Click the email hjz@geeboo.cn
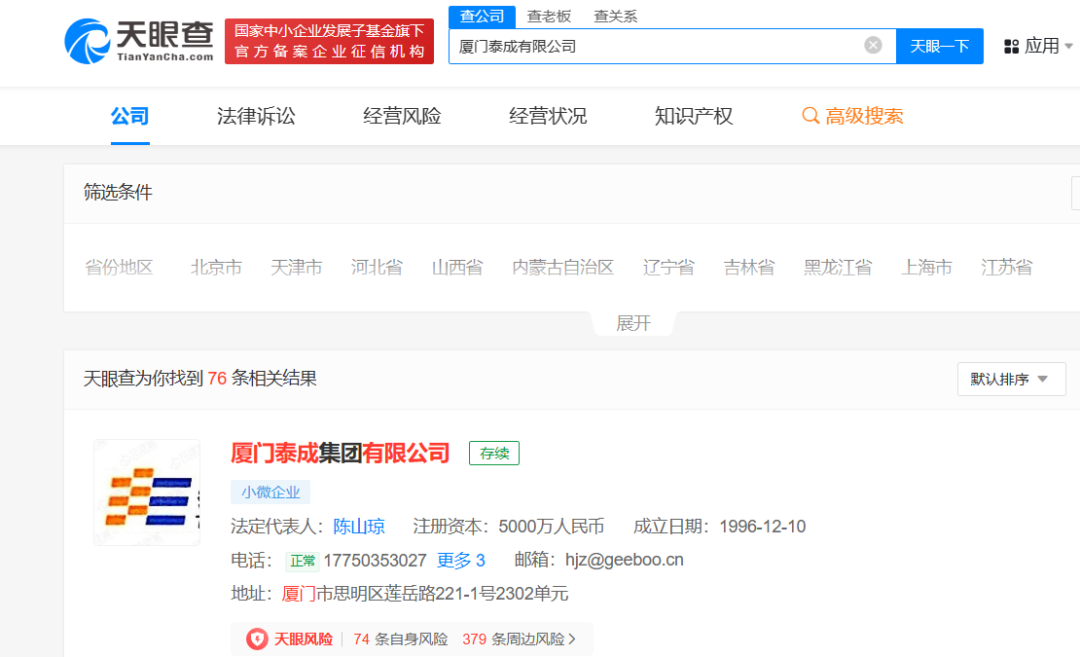The image size is (1080, 657). (625, 560)
